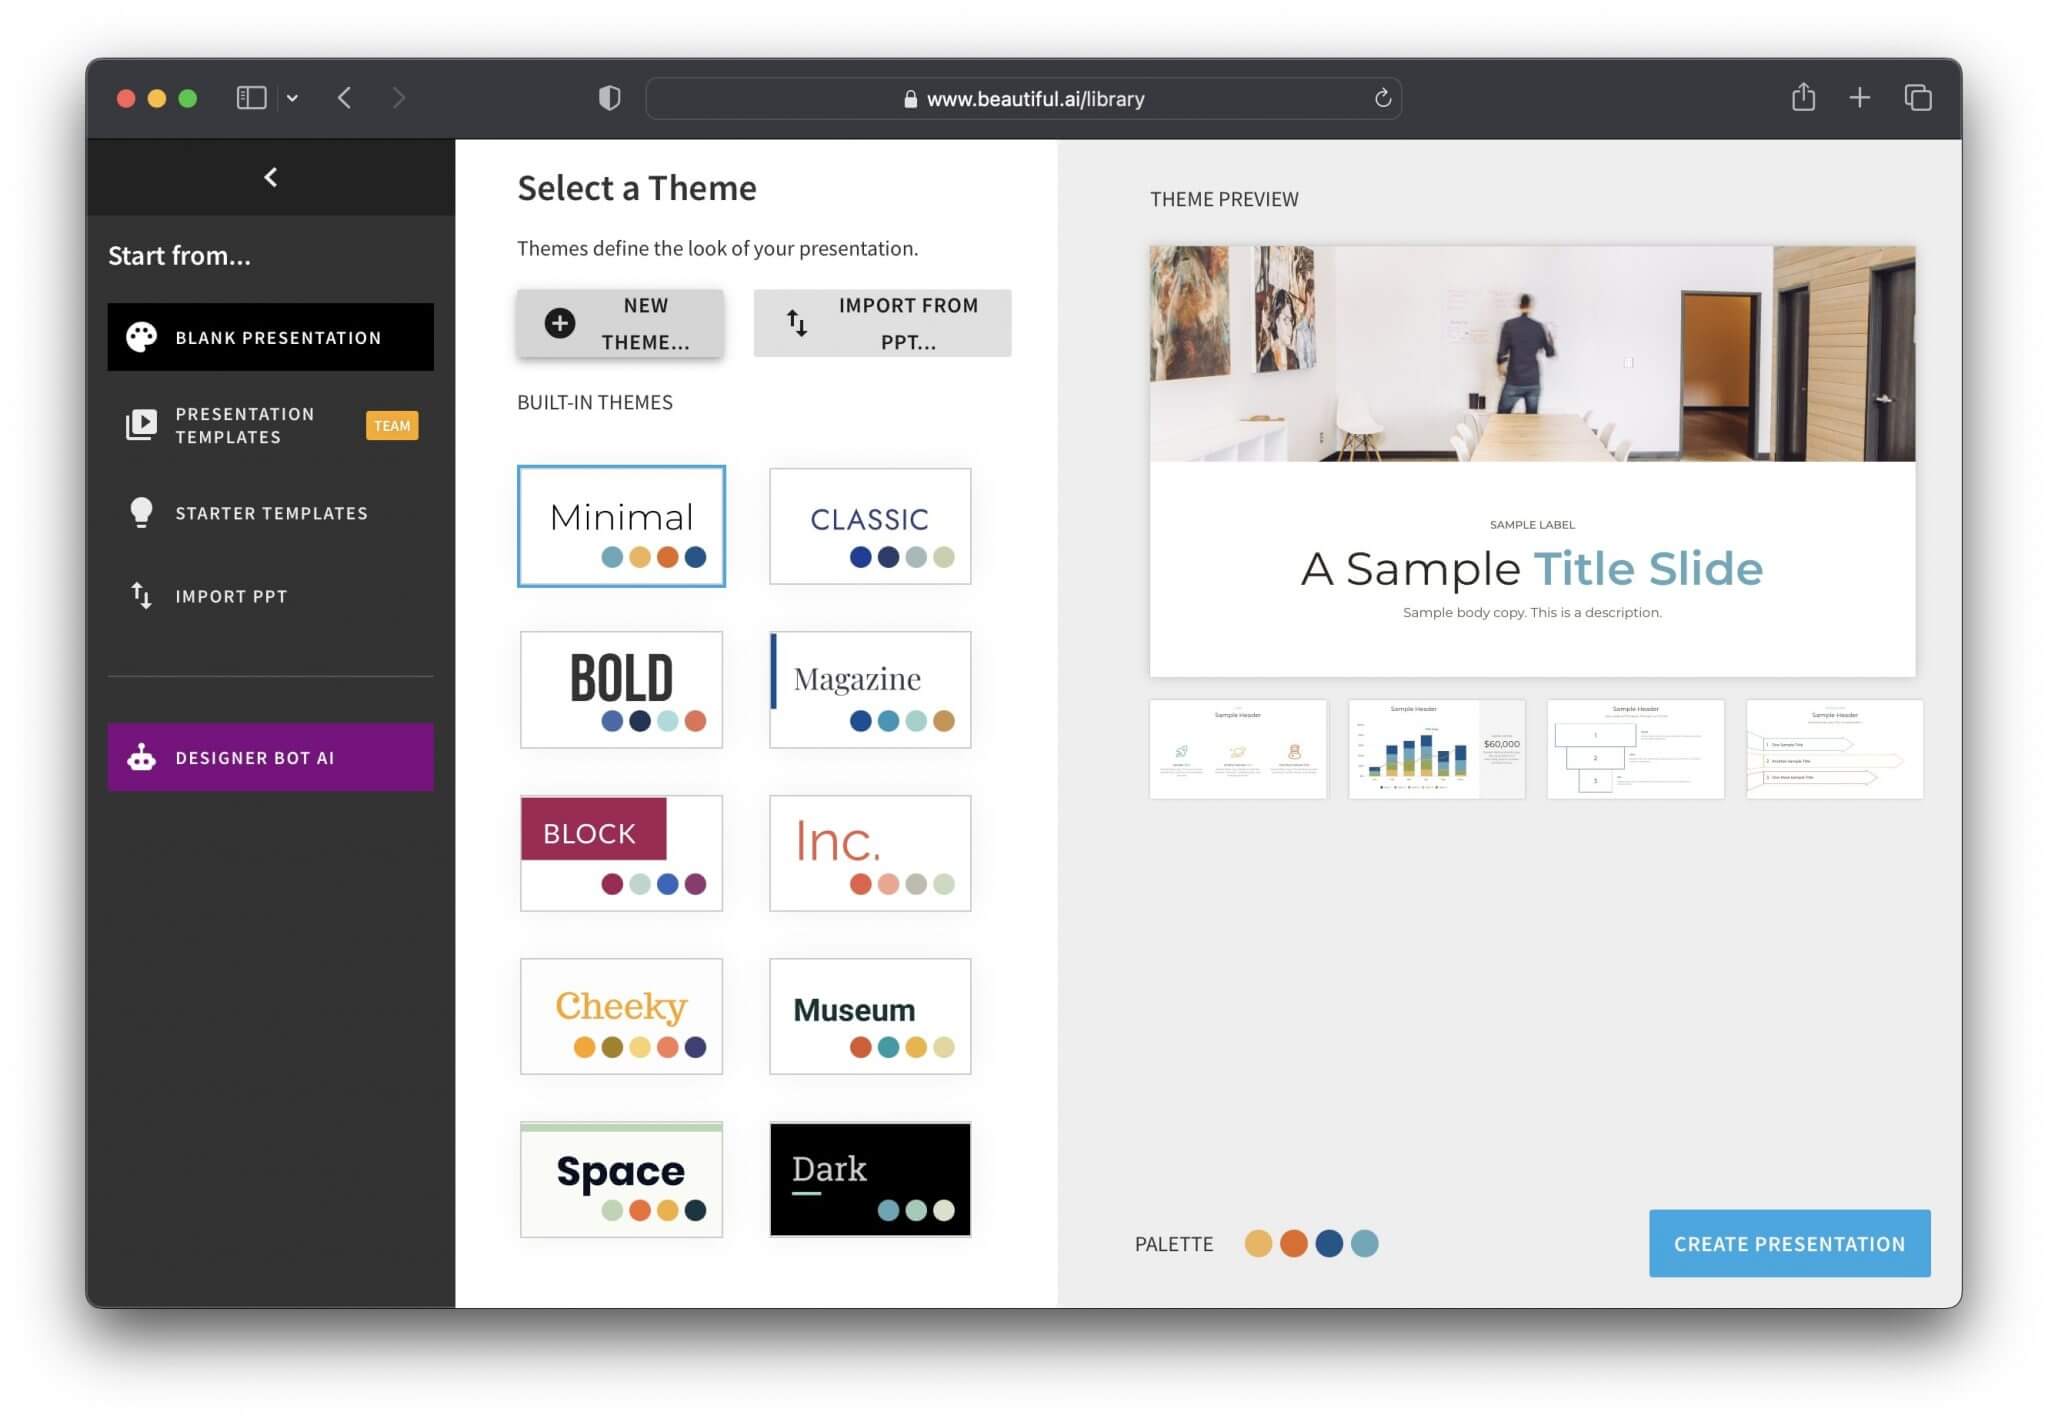Toggle the Safari sidebar visibility
This screenshot has height=1422, width=2048.
click(x=250, y=97)
